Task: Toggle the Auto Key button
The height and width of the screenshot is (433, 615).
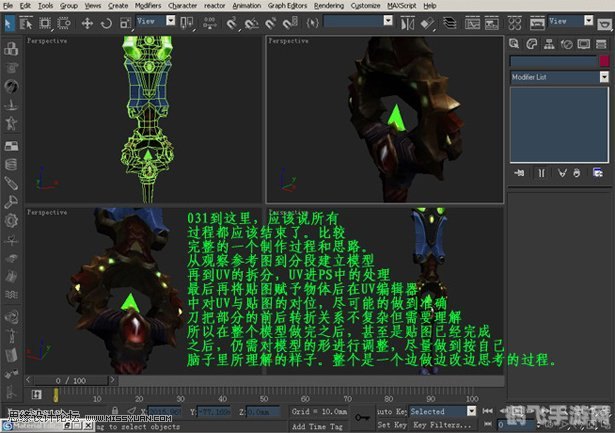Action: (x=390, y=411)
